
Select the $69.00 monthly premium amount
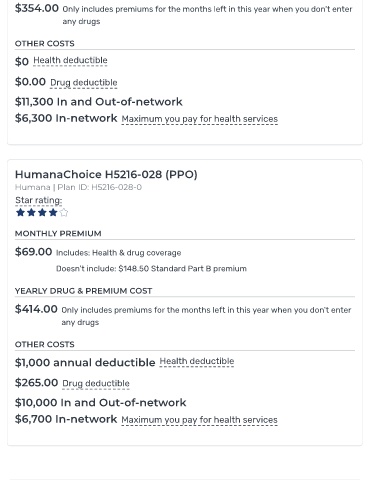pyautogui.click(x=33, y=252)
